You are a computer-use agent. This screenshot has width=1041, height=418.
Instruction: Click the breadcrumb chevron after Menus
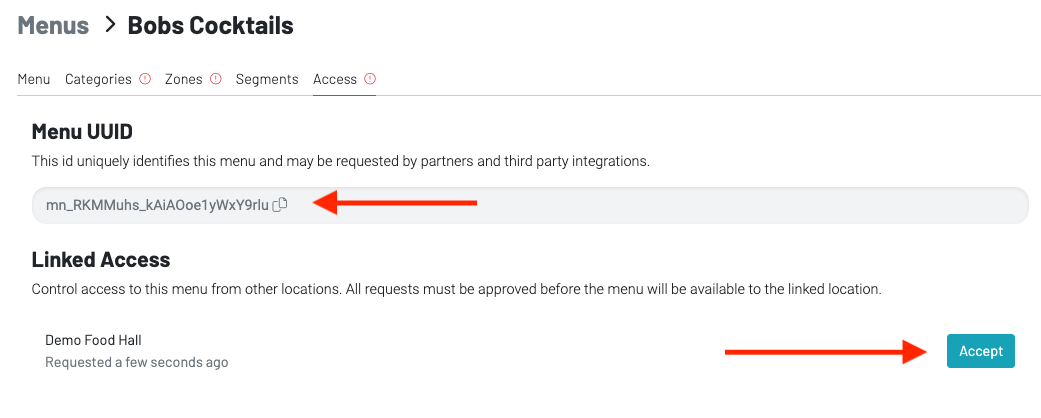(x=109, y=26)
